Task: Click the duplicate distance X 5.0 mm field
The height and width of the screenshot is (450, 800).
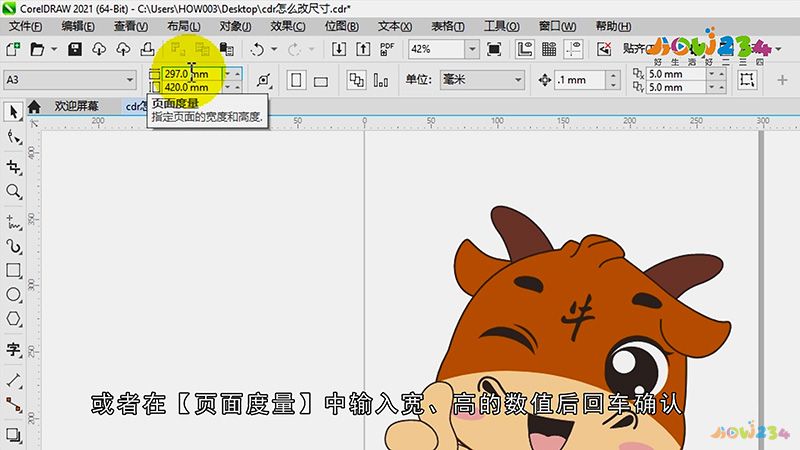Action: (x=677, y=74)
